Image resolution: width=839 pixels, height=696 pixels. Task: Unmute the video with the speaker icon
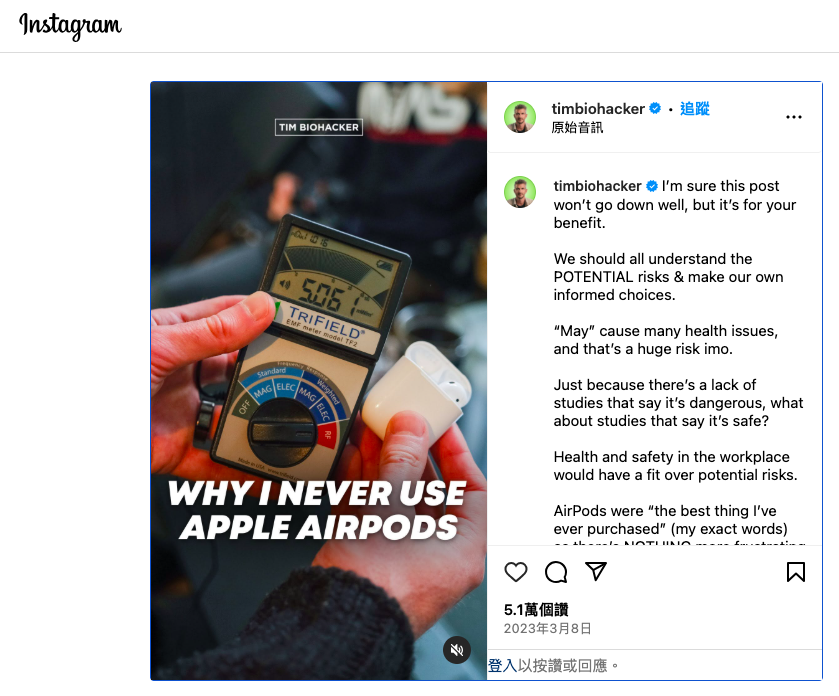tap(456, 650)
